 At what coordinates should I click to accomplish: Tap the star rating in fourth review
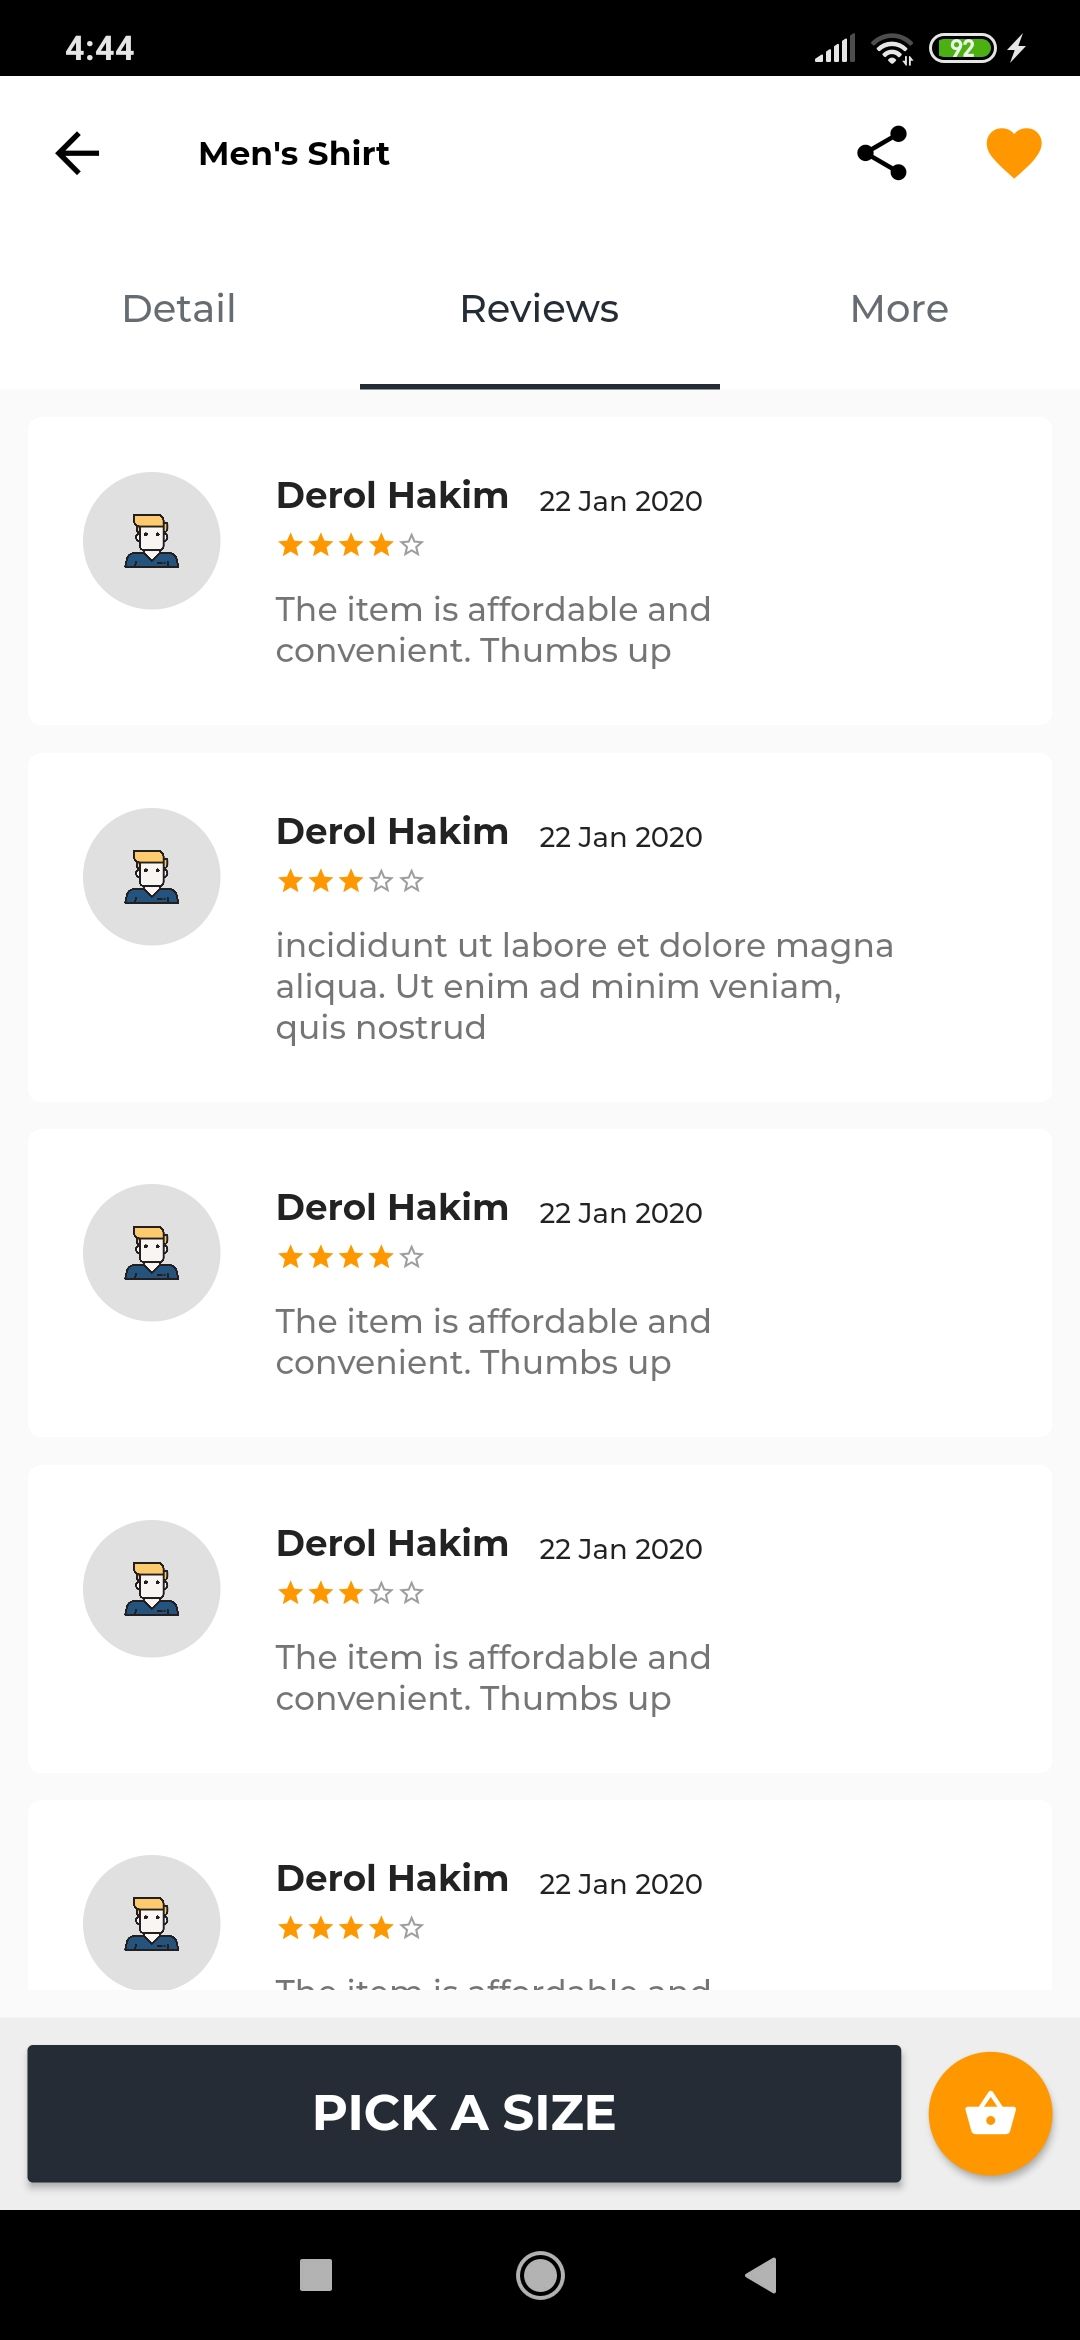350,1593
